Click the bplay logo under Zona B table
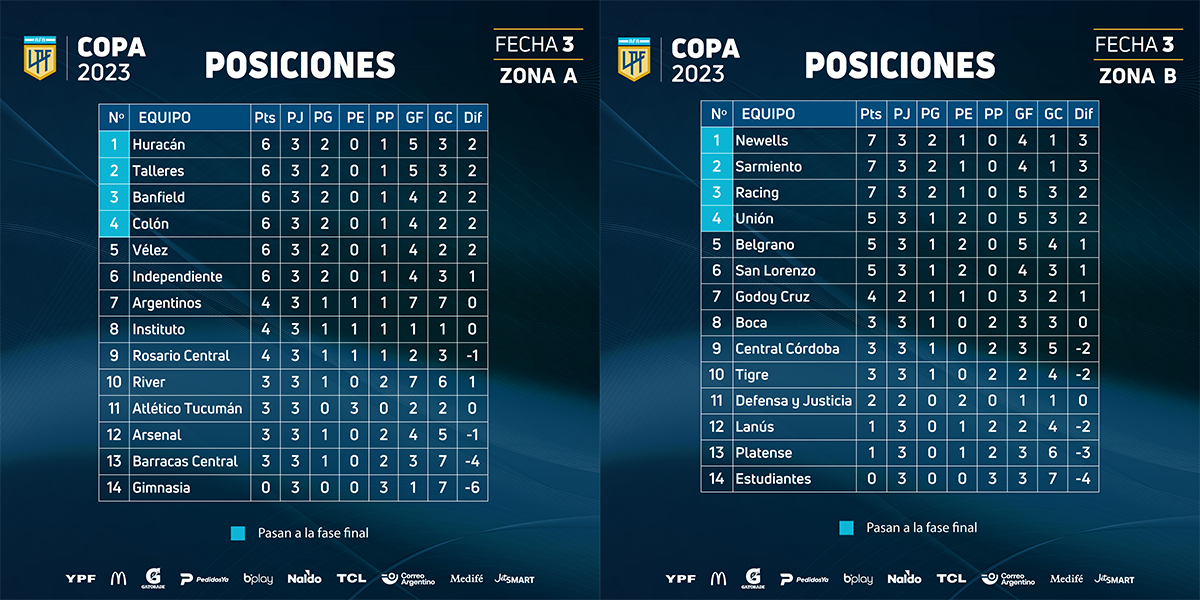Viewport: 1200px width, 600px height. pyautogui.click(x=858, y=579)
